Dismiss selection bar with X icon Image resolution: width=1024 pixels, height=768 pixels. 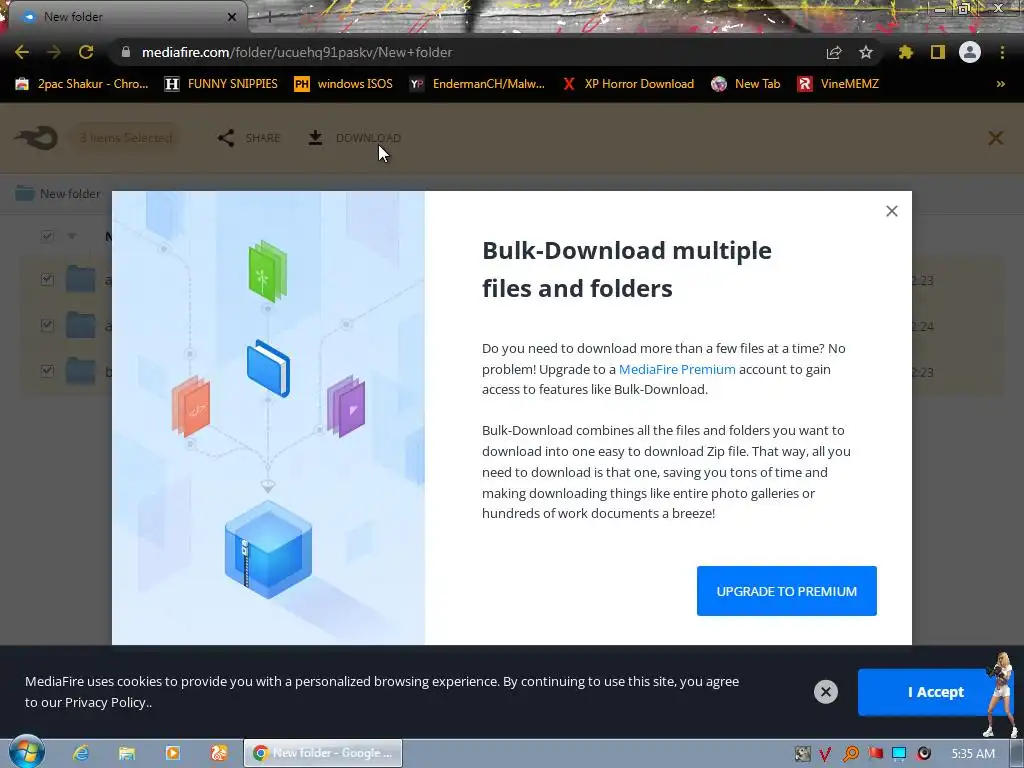(x=995, y=138)
